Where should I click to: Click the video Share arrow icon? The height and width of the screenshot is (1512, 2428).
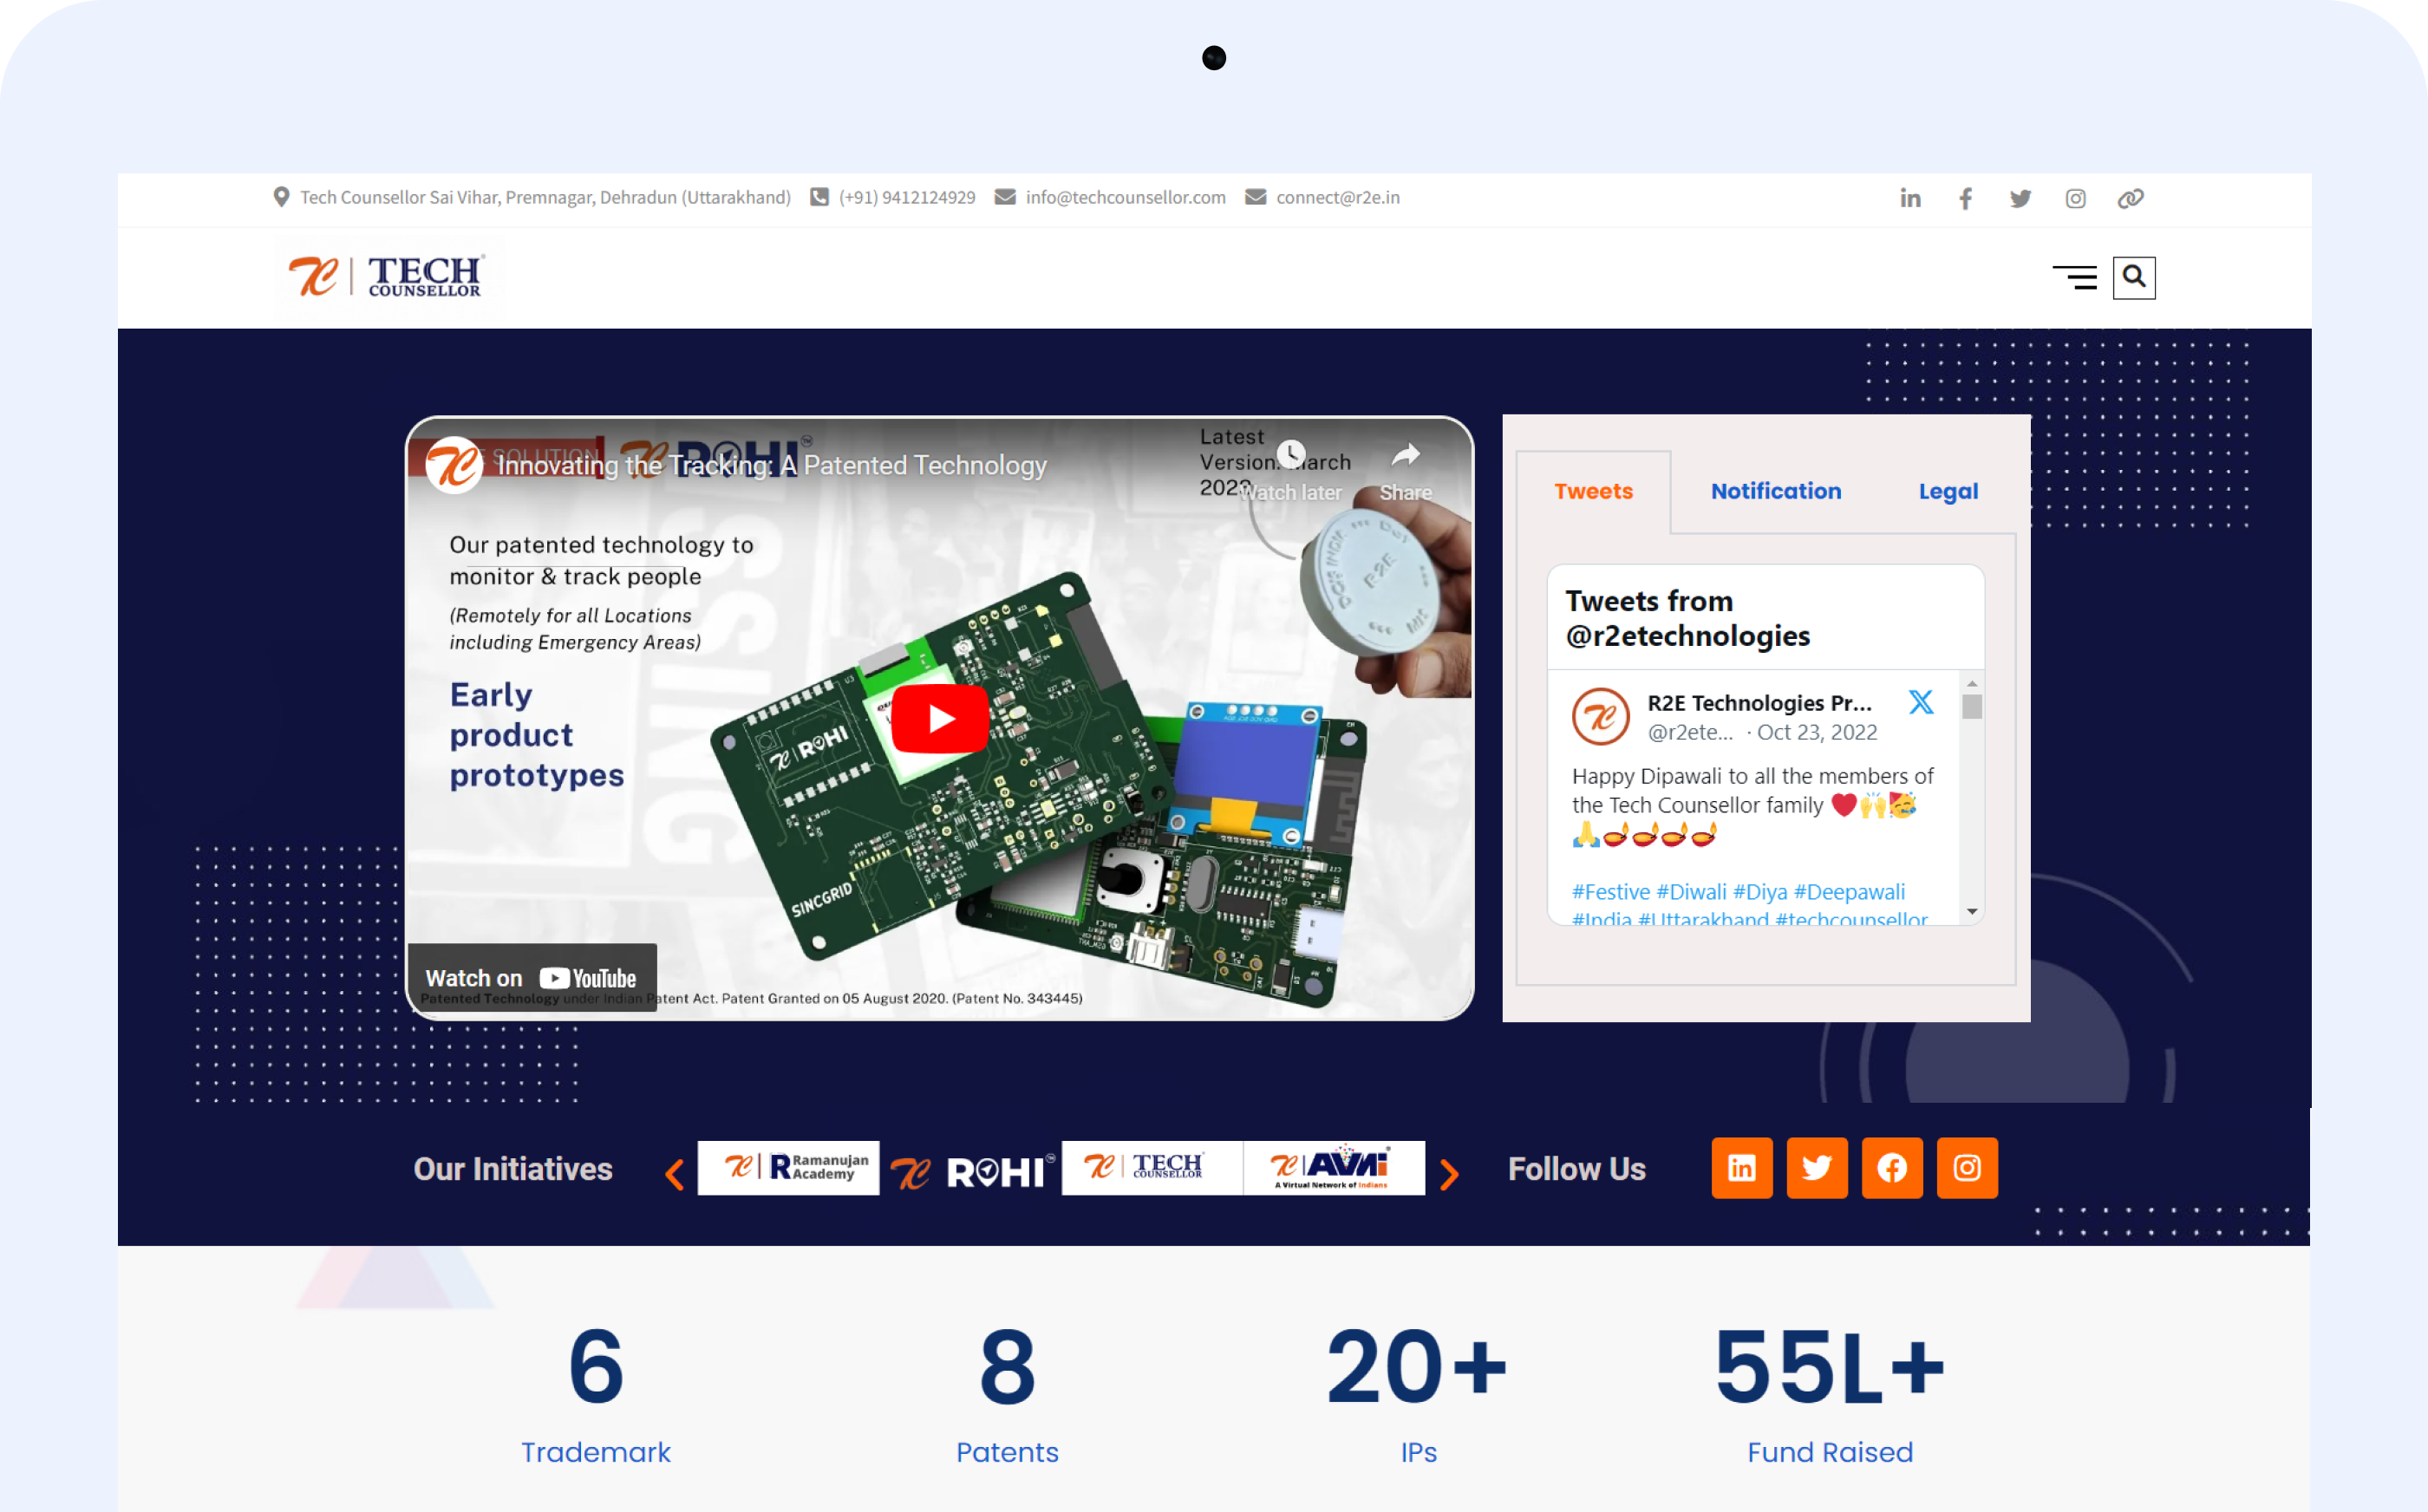[1405, 456]
